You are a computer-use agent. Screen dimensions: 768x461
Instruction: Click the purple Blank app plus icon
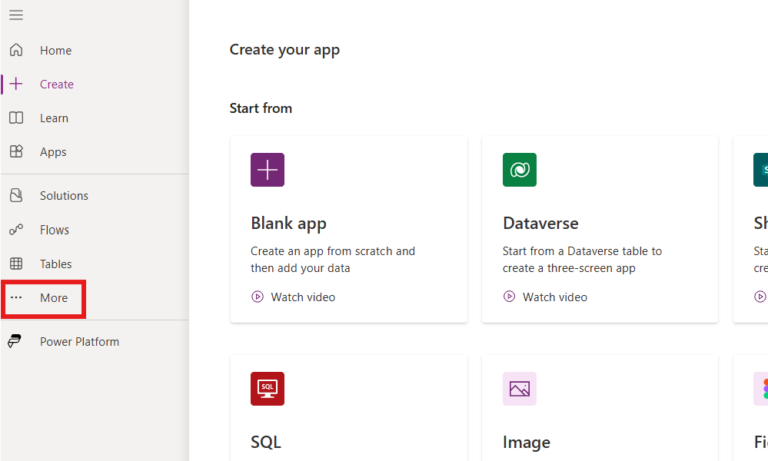click(267, 170)
